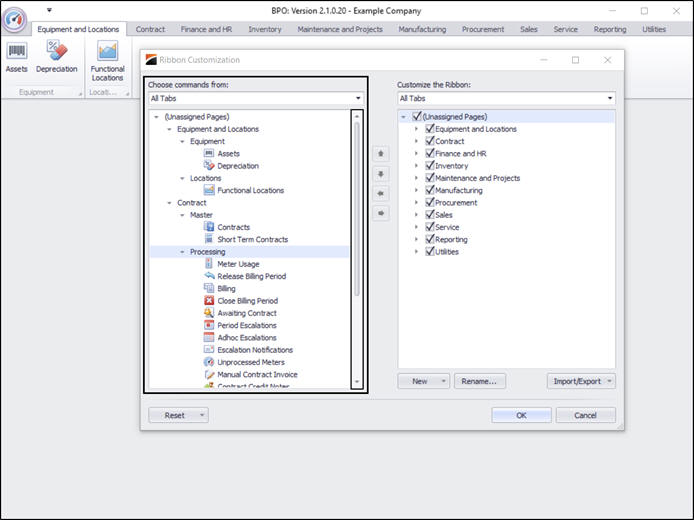Click the remove (left arrow) button
Image resolution: width=694 pixels, height=520 pixels.
point(381,193)
